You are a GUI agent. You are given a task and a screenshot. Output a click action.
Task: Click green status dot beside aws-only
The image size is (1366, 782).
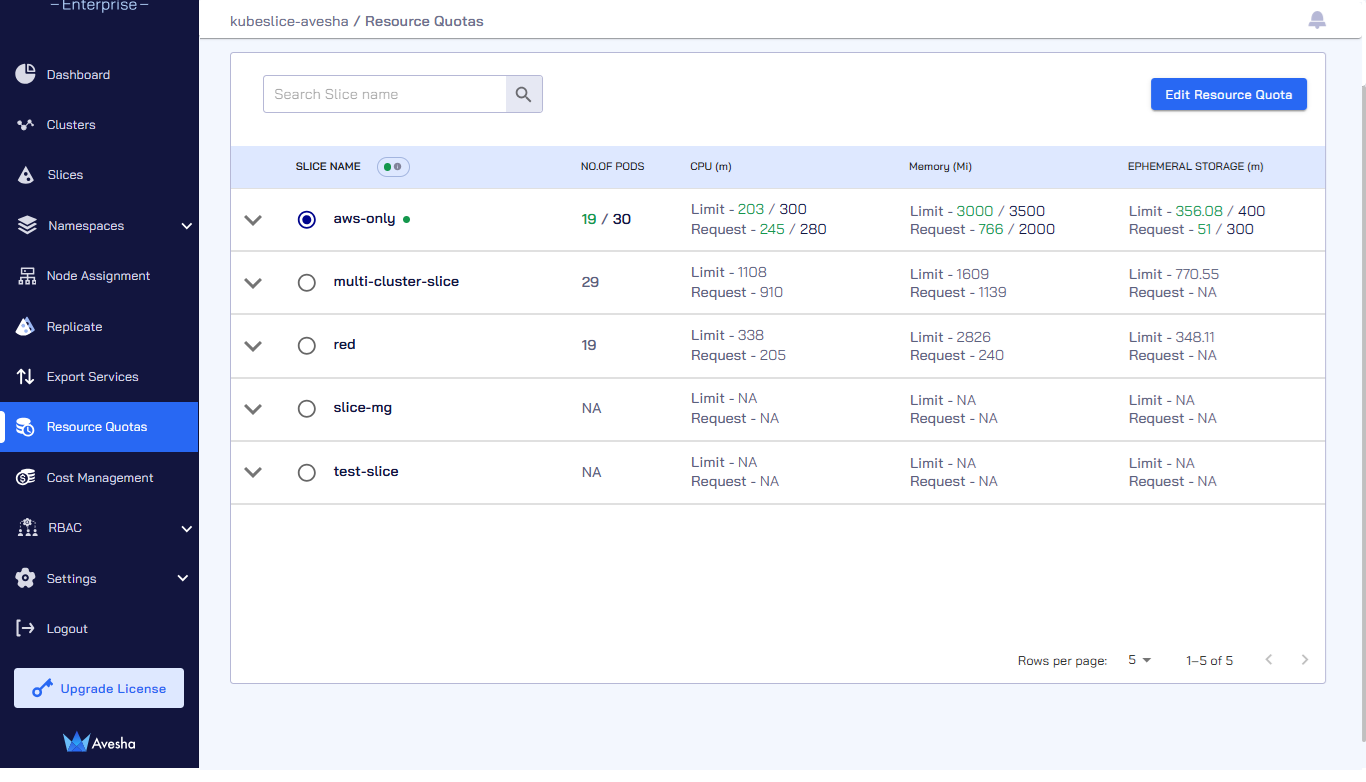coord(406,219)
